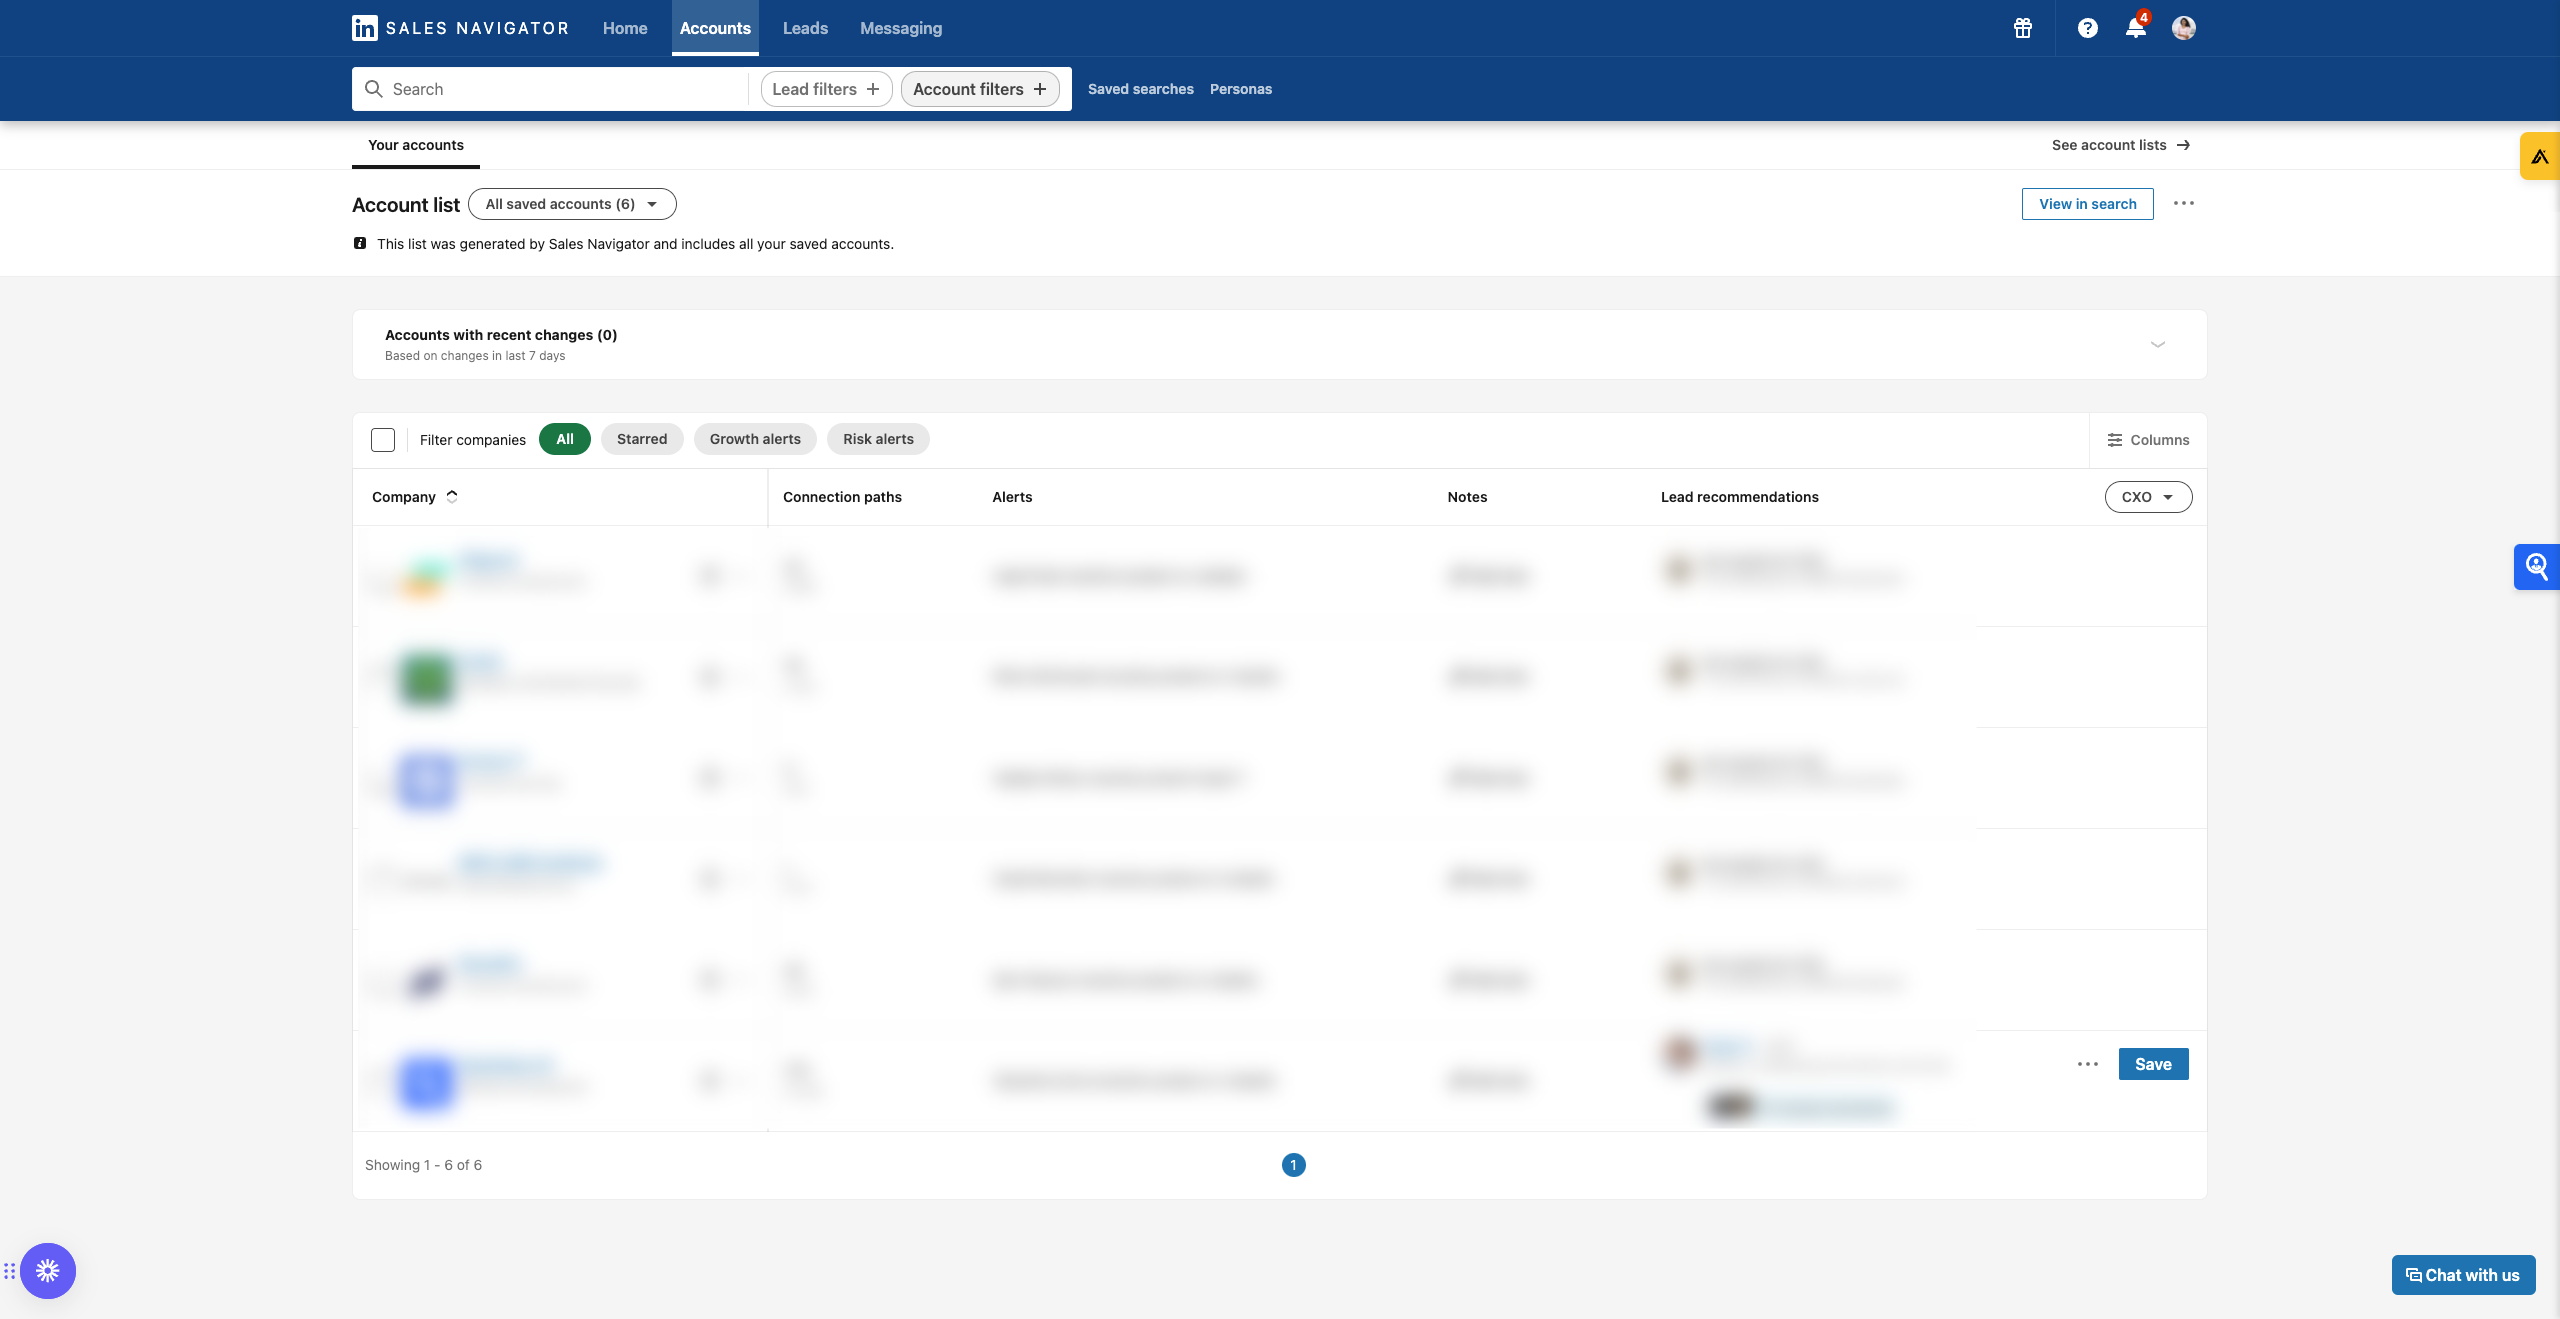The width and height of the screenshot is (2560, 1319).
Task: Click the yellow side tab extension icon
Action: [2539, 156]
